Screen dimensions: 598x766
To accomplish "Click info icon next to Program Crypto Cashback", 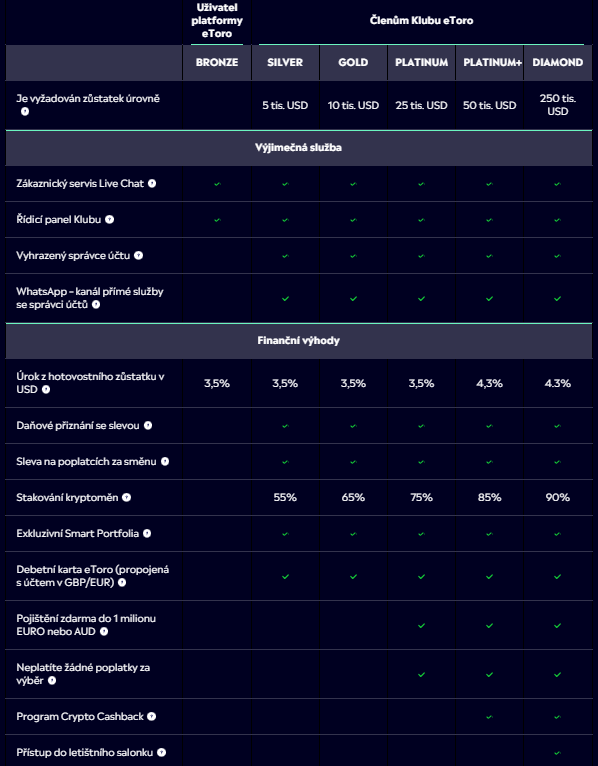I will (x=151, y=717).
